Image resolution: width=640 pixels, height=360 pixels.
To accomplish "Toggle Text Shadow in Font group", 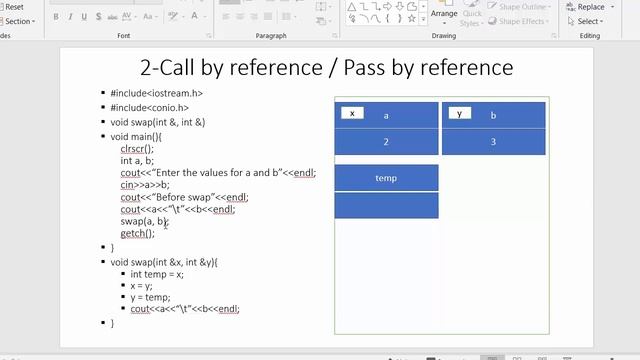I will point(98,17).
